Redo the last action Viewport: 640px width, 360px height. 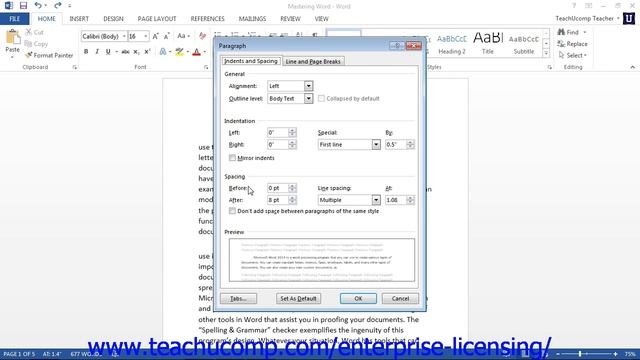click(58, 6)
